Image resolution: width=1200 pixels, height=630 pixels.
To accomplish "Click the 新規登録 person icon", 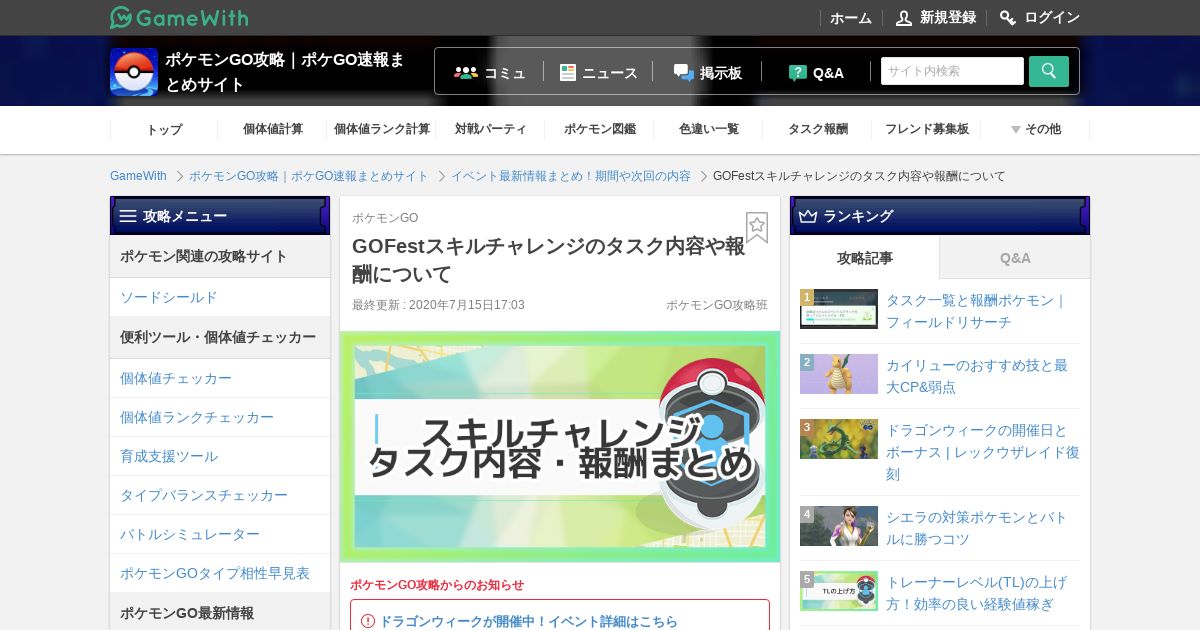I will point(904,18).
